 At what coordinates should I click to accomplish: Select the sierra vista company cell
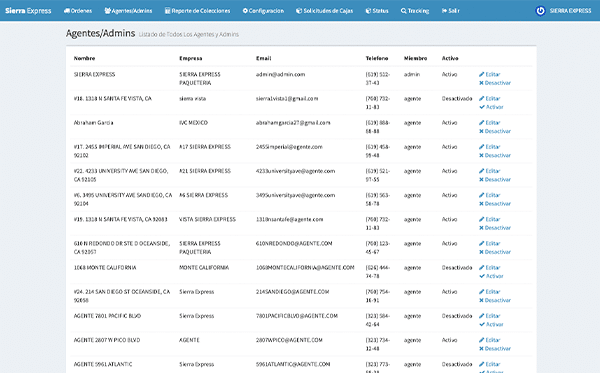192,98
